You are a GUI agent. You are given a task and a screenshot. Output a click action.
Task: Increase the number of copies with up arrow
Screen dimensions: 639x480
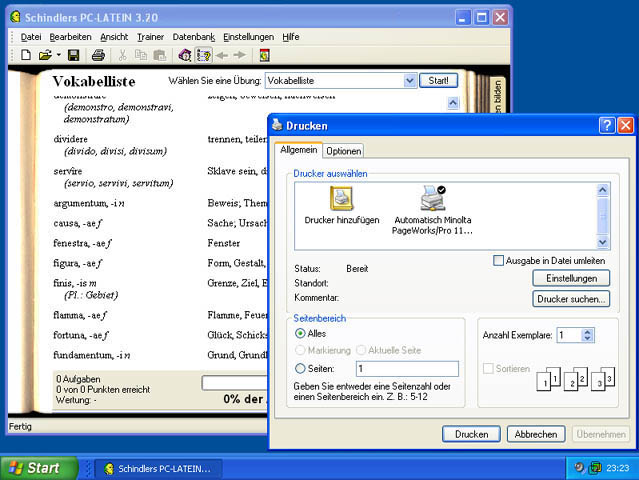pyautogui.click(x=587, y=332)
